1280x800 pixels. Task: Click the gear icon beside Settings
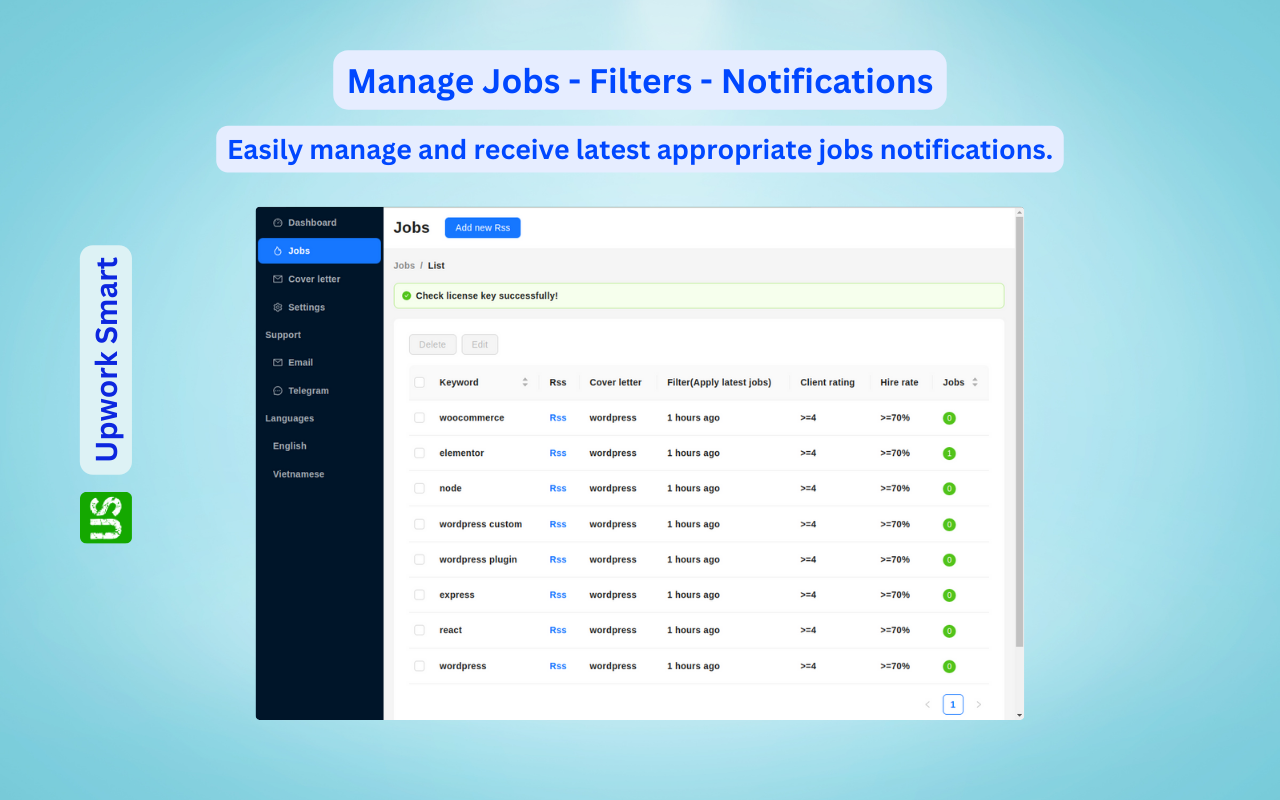coord(278,307)
